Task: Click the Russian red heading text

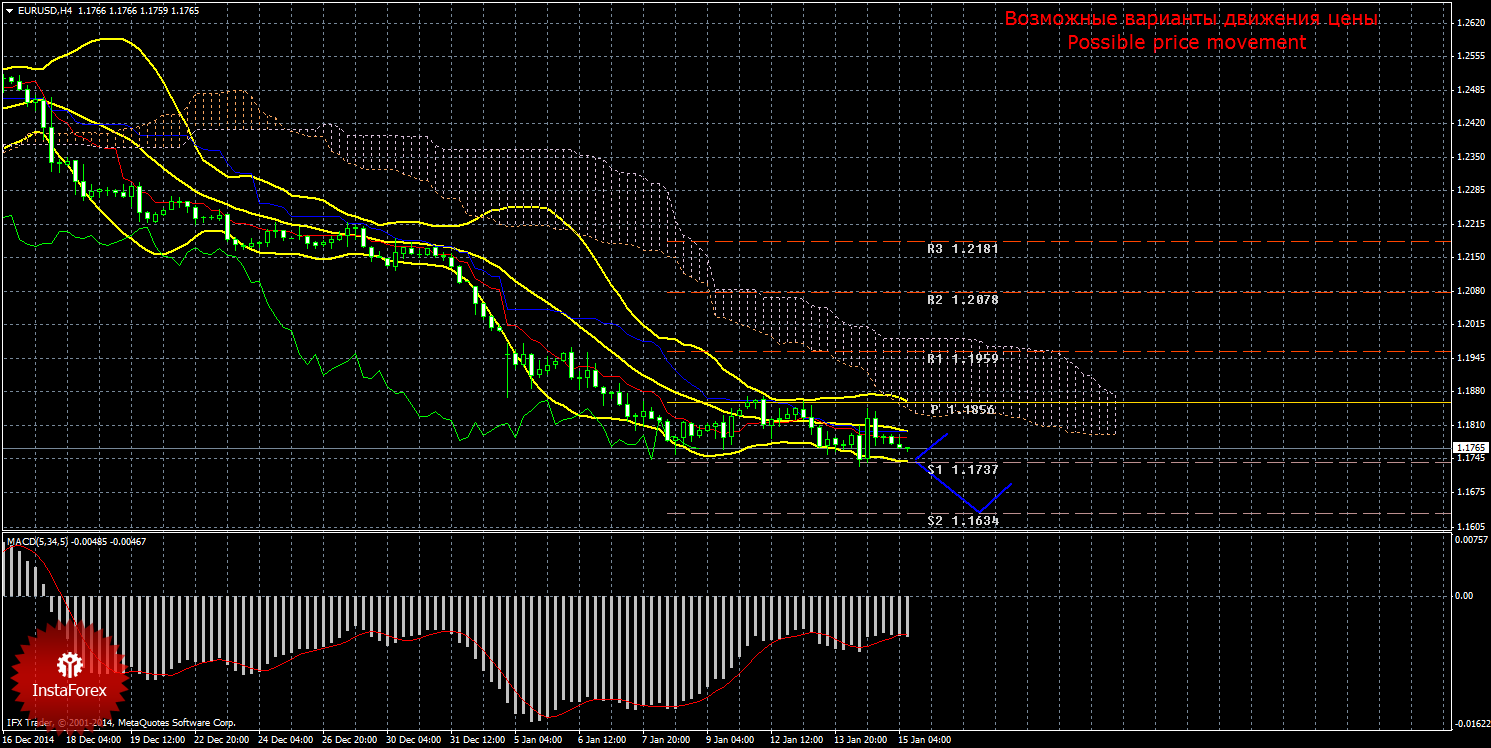Action: click(1190, 19)
